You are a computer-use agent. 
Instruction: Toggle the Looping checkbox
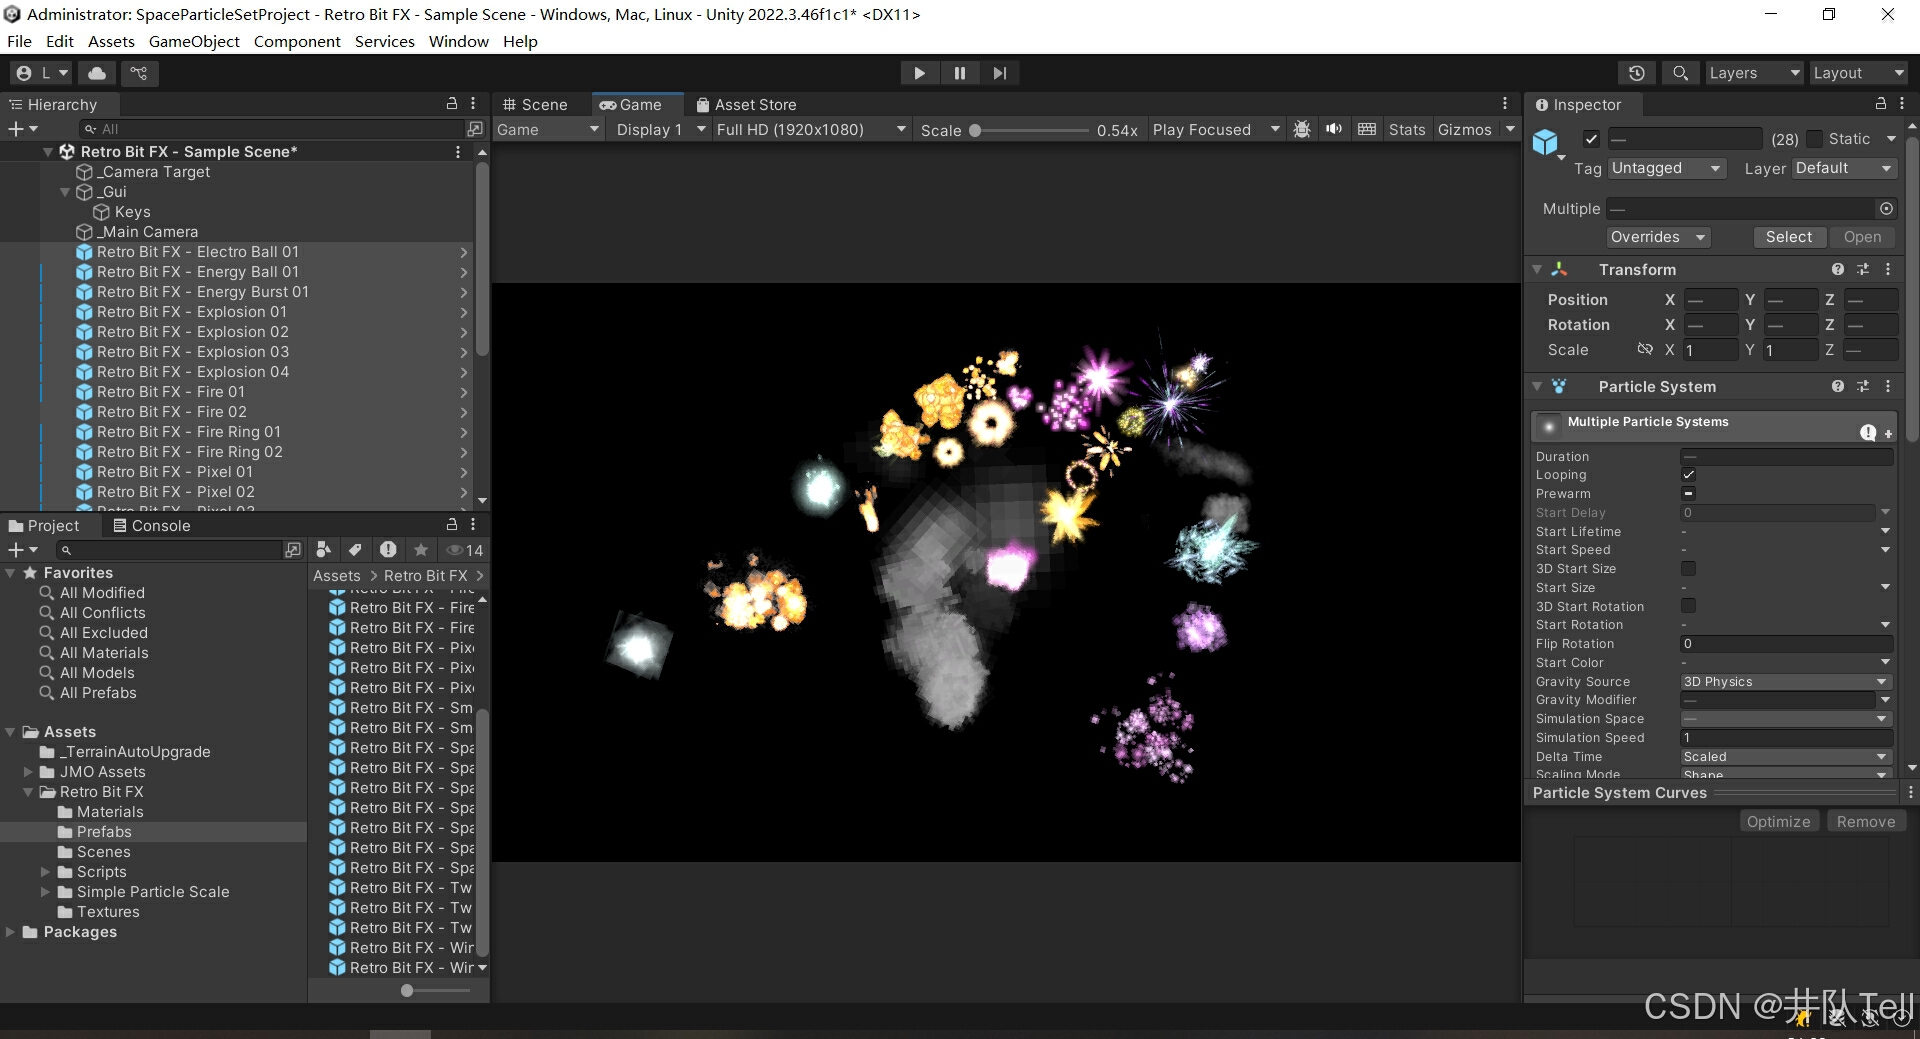1689,475
